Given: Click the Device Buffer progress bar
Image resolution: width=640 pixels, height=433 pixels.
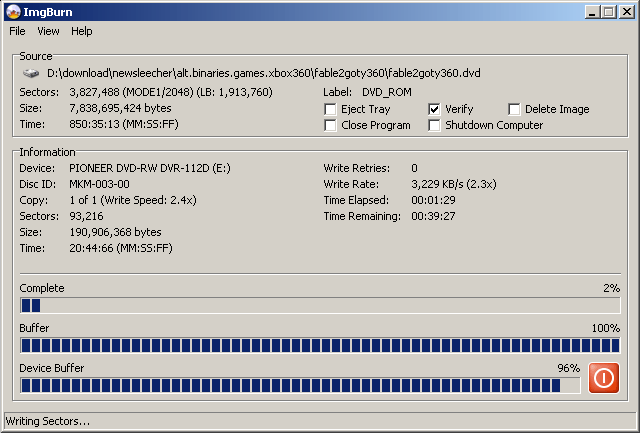Looking at the screenshot, I should pyautogui.click(x=300, y=386).
